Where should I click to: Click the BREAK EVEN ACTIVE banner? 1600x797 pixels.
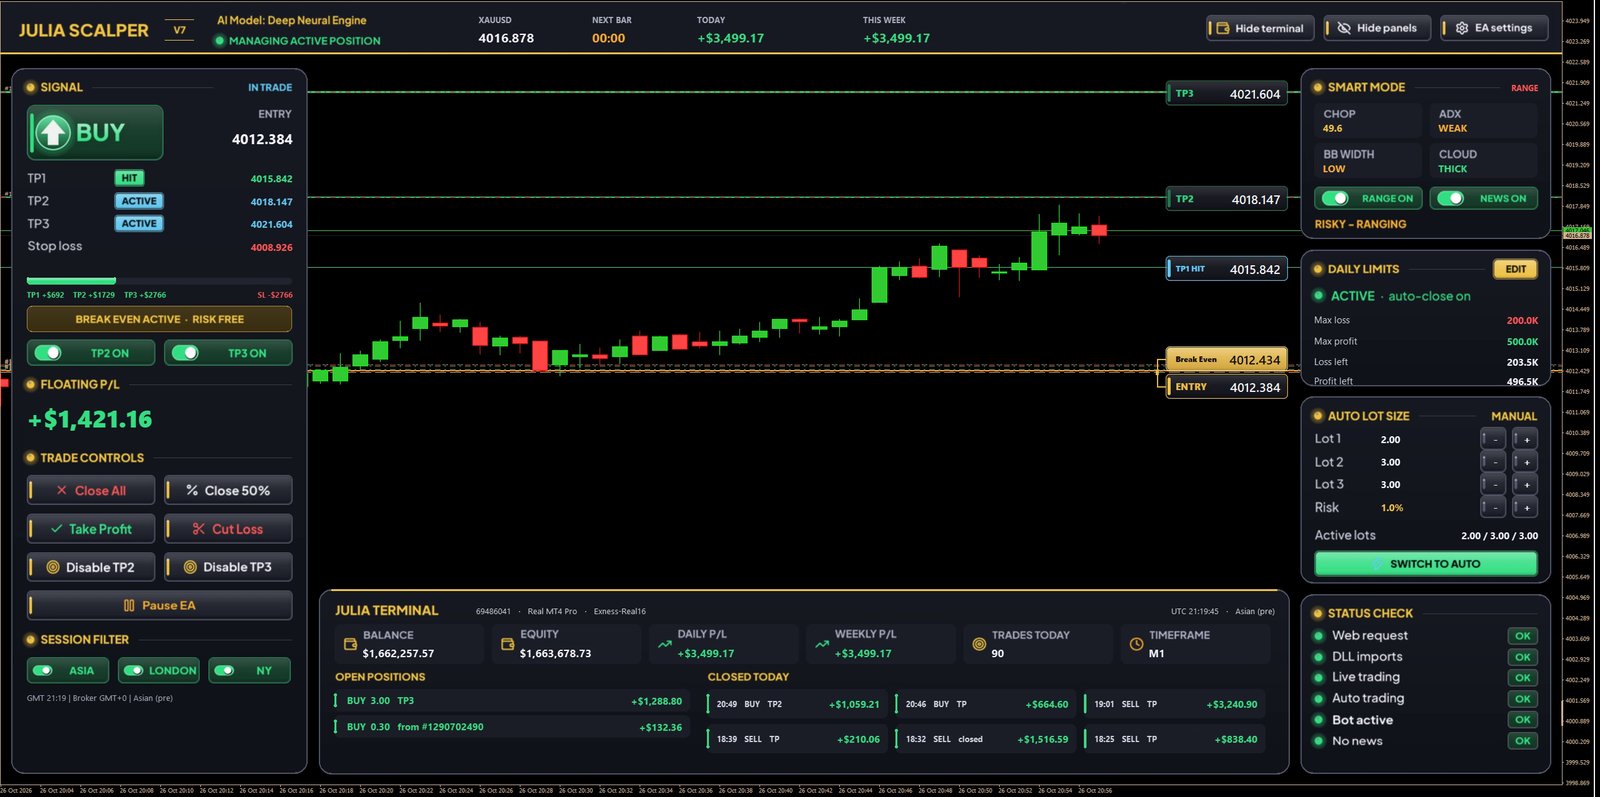(x=159, y=319)
